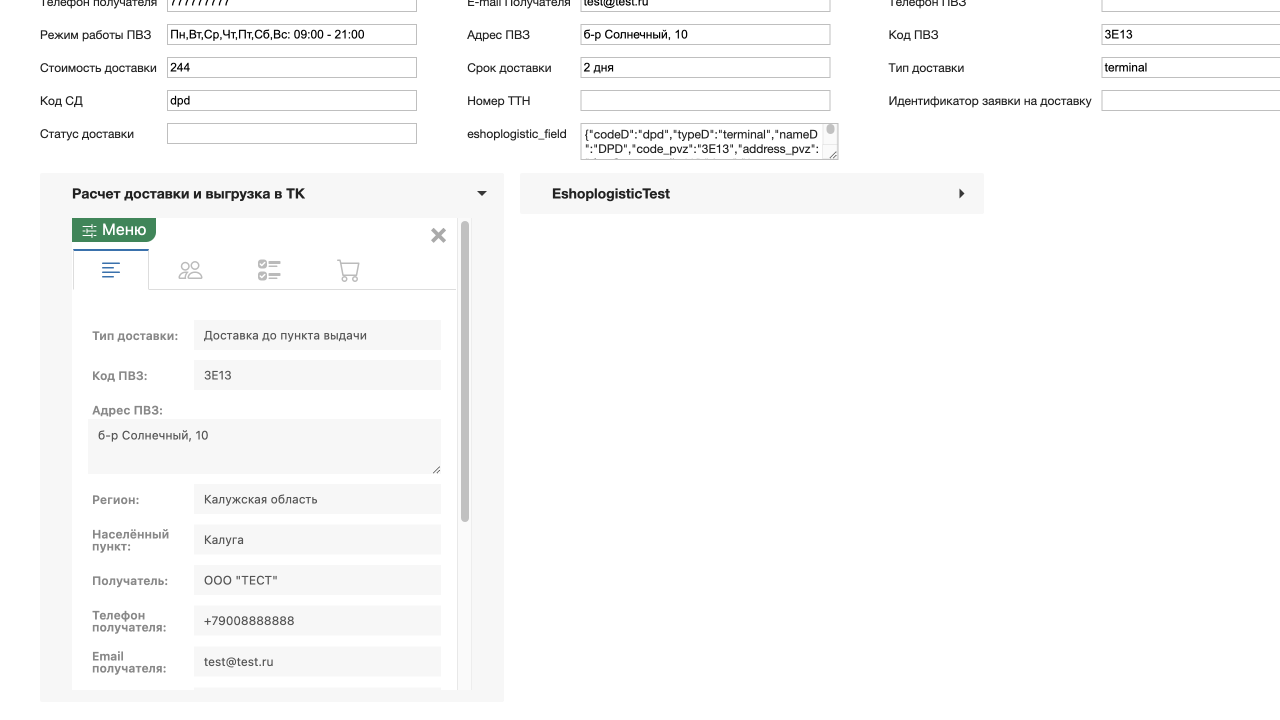1280x720 pixels.
Task: Collapse the Расчет доставки и выгрузка в ТК section
Action: [x=481, y=194]
